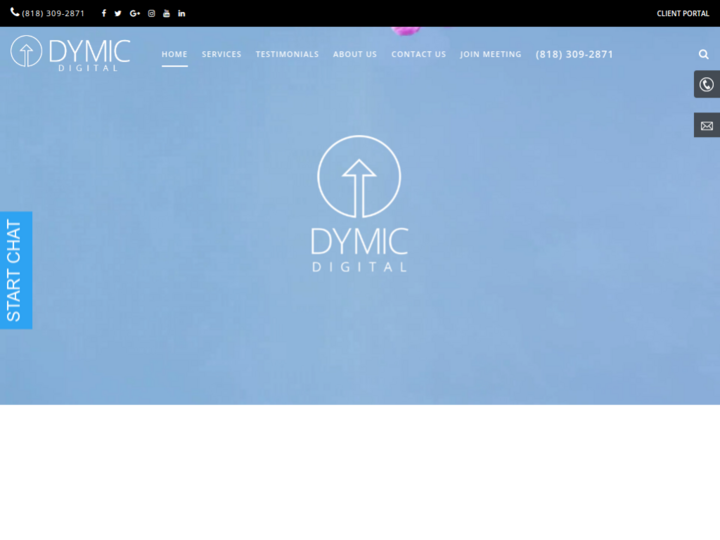
Task: Visit the Instagram profile icon
Action: pyautogui.click(x=152, y=14)
